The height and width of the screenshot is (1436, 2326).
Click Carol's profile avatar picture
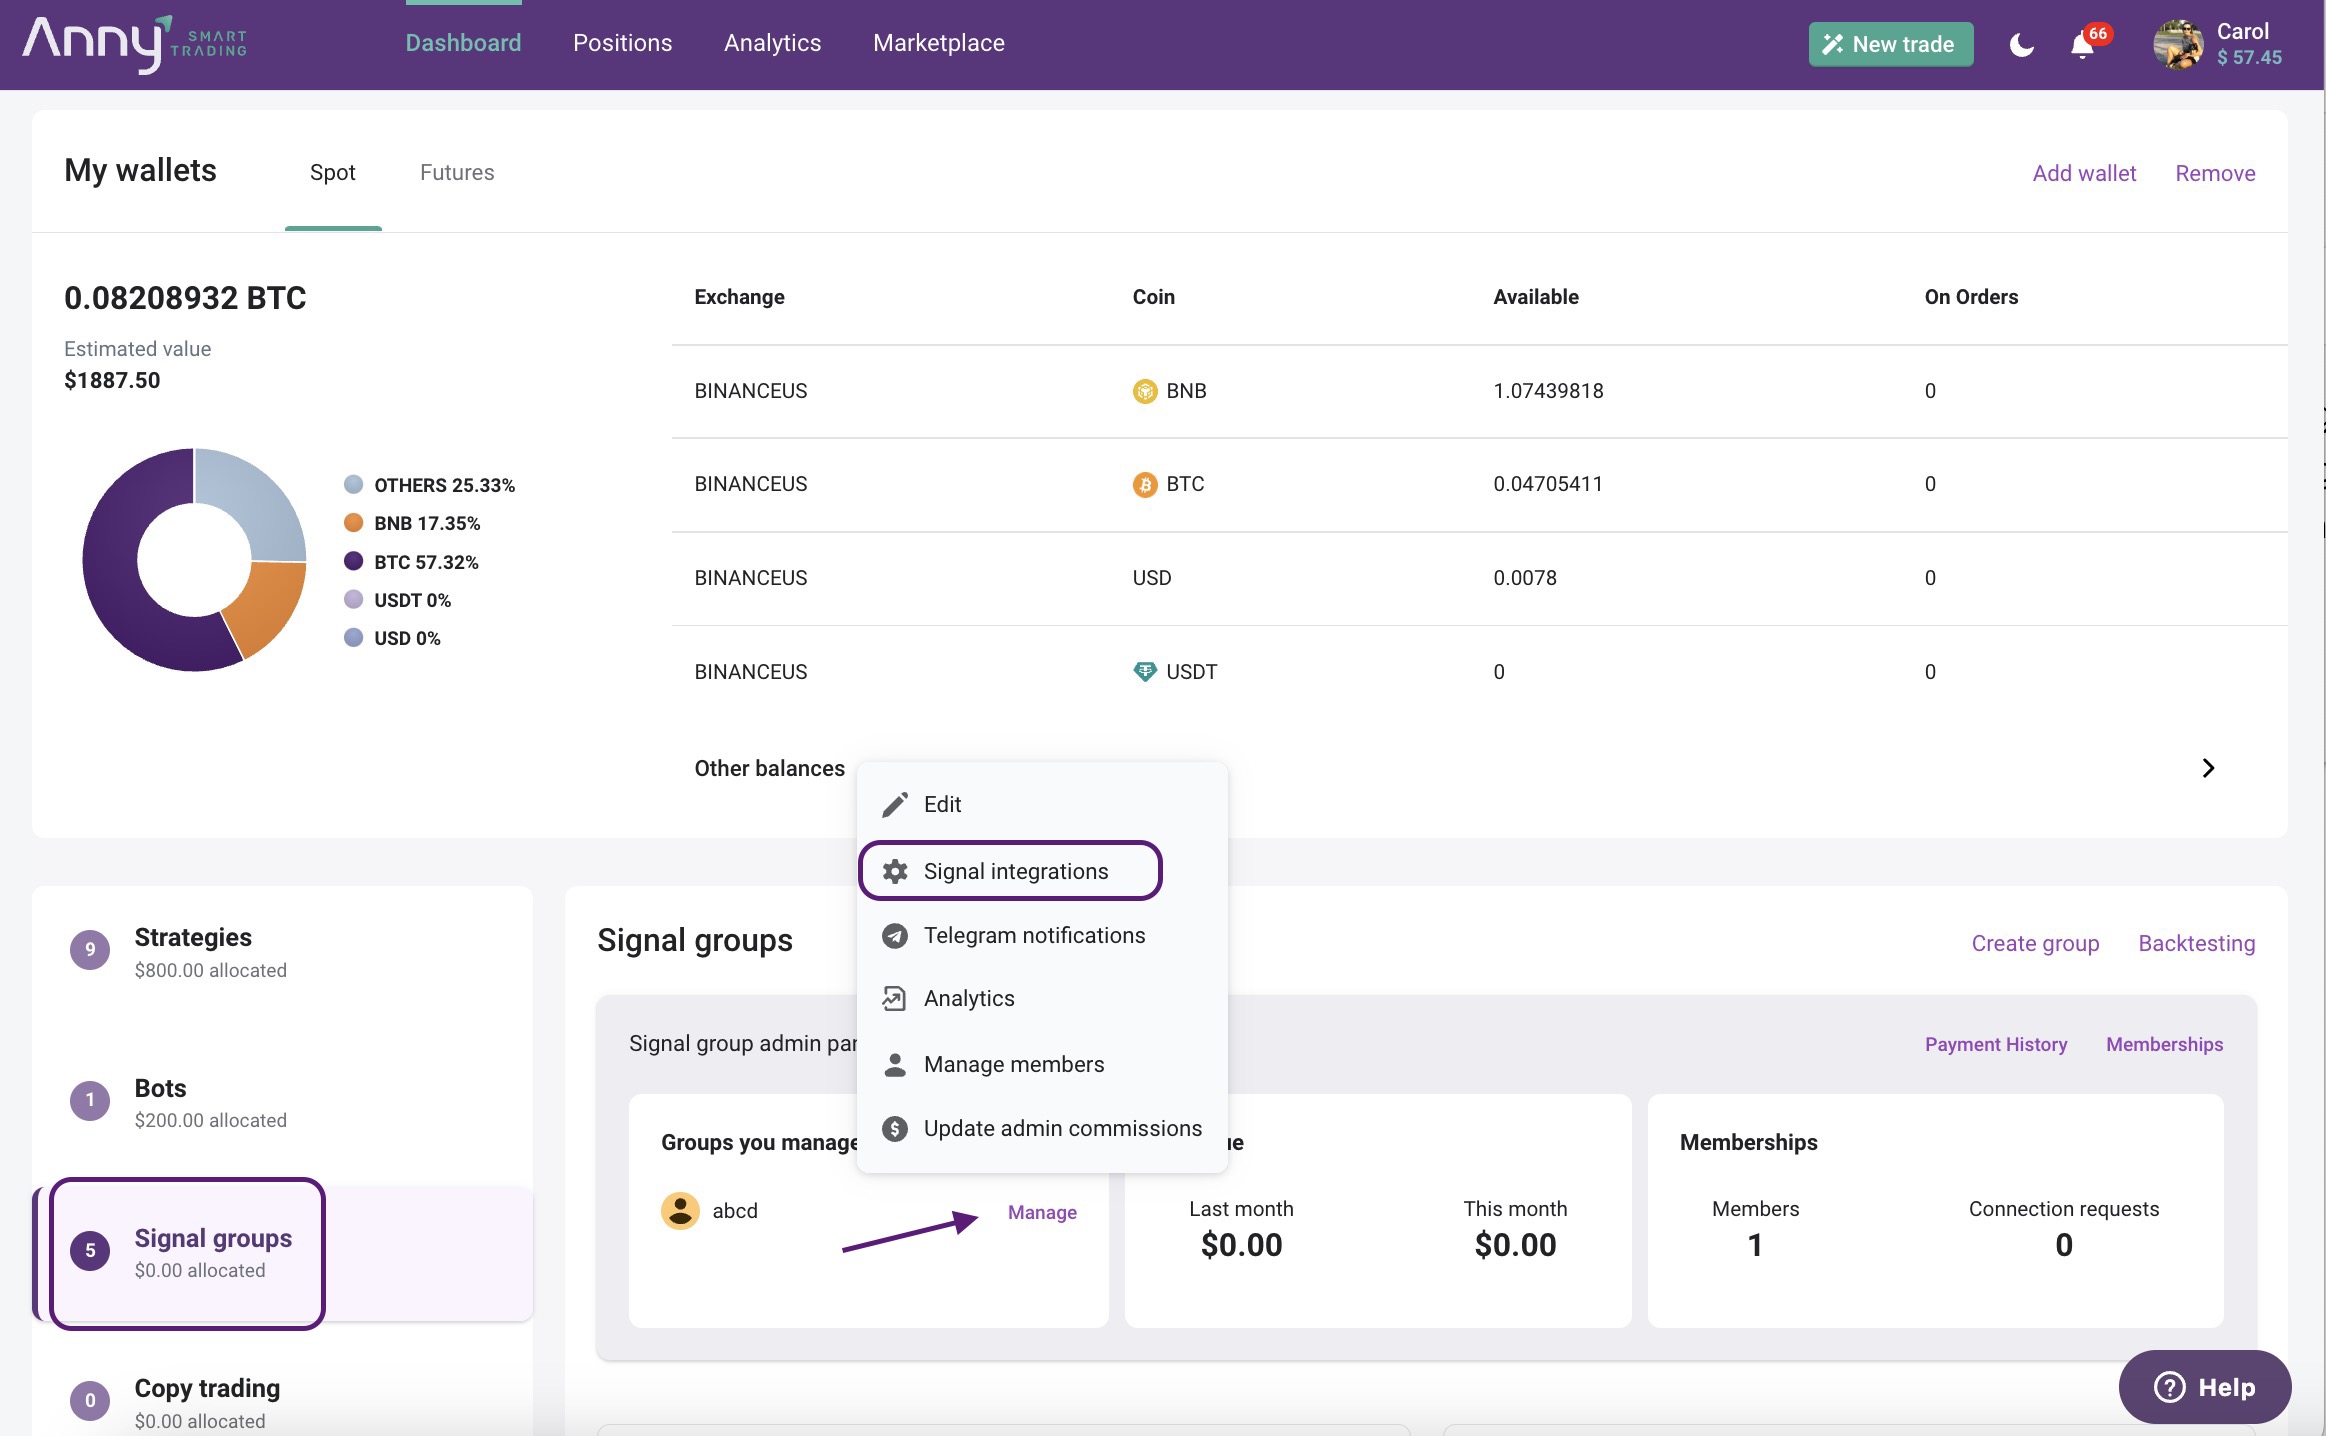(2178, 45)
